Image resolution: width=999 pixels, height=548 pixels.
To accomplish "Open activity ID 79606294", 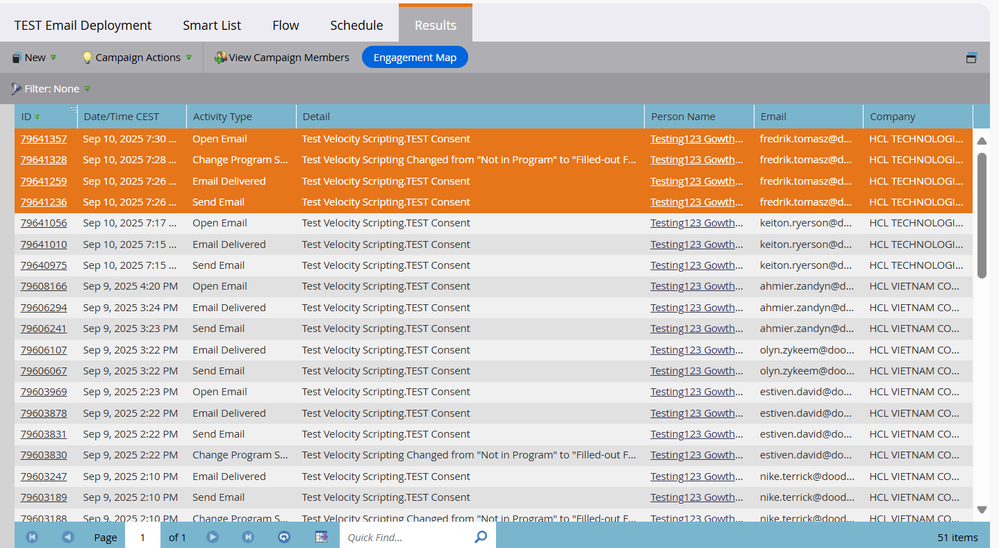I will (x=43, y=307).
